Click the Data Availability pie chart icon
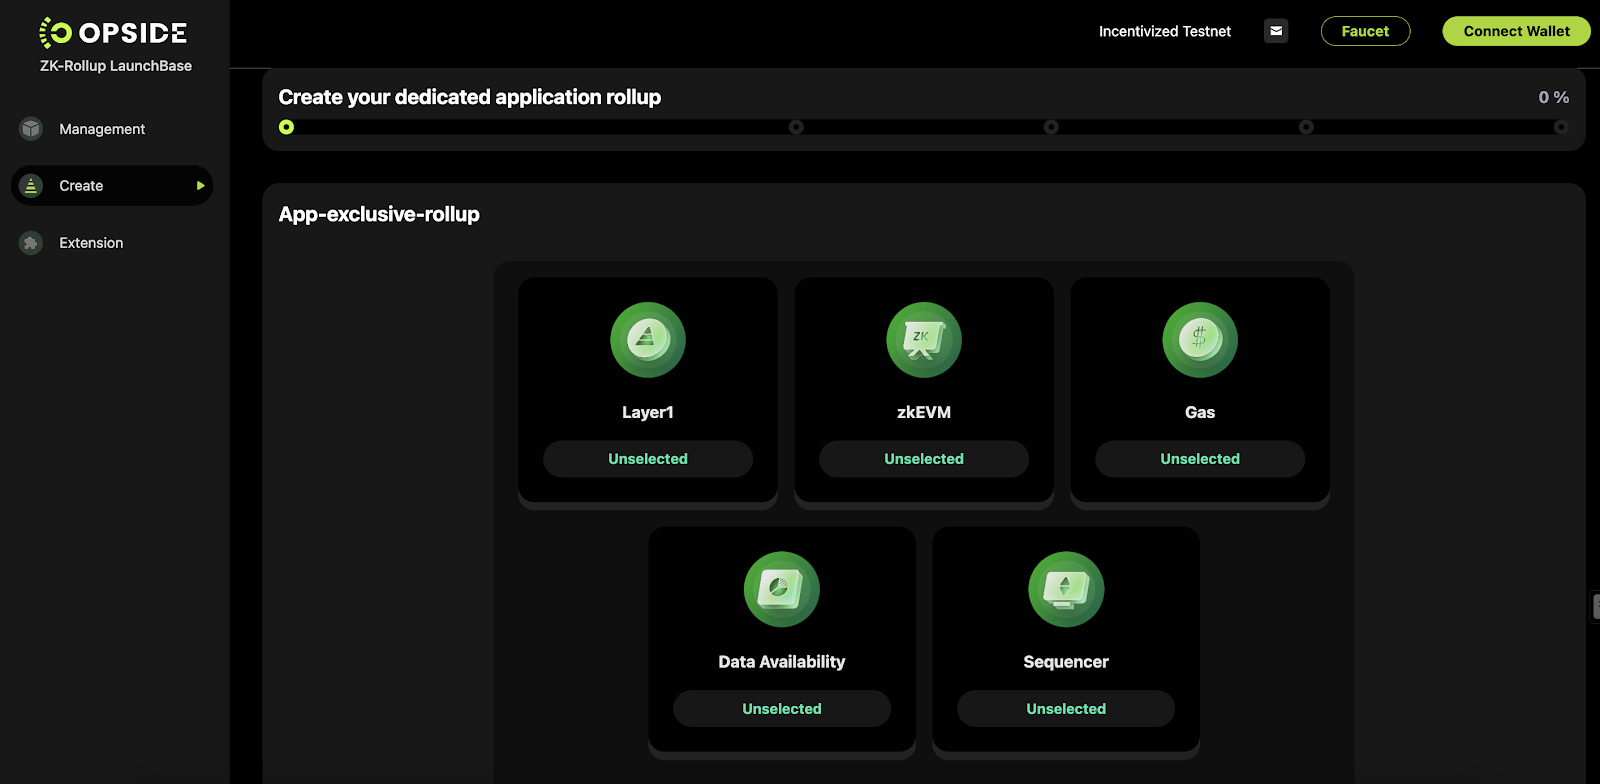1600x784 pixels. pos(782,589)
